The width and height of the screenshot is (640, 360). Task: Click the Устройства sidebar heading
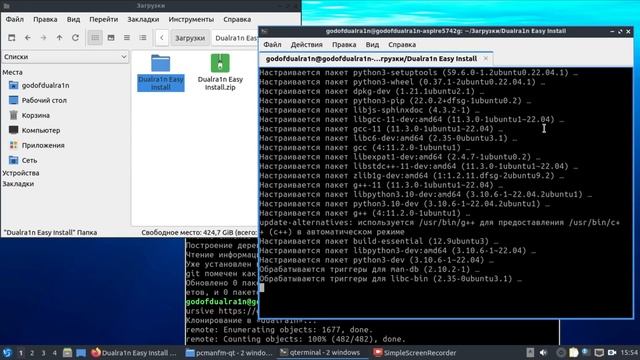[21, 173]
